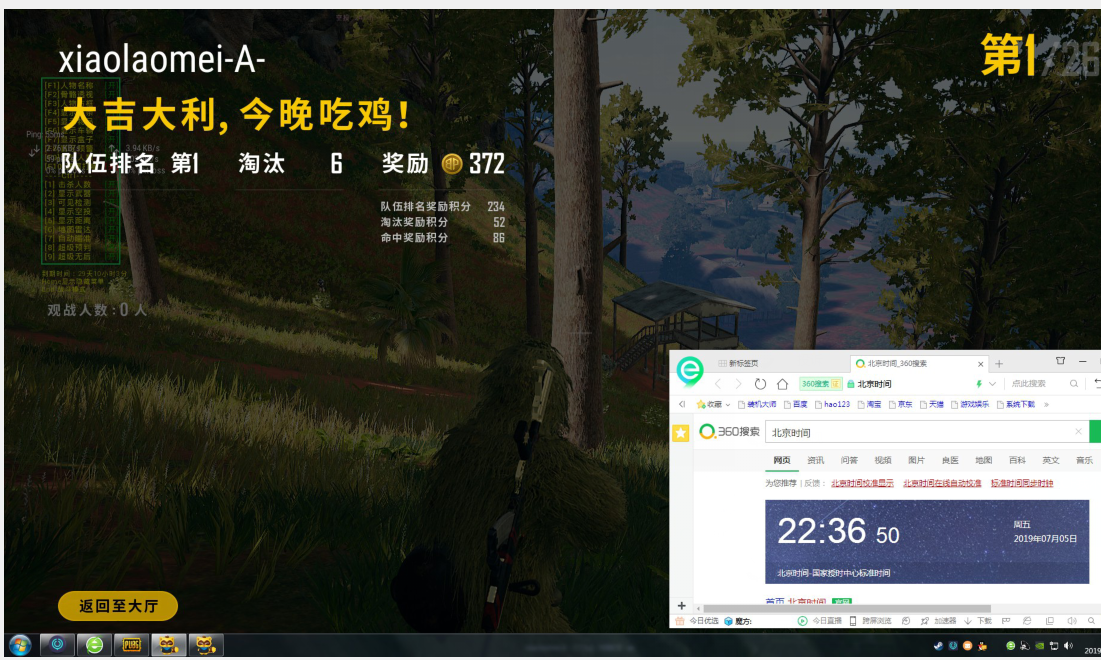Open the 收藏 favorites dropdown
The height and width of the screenshot is (660, 1101).
coord(713,404)
